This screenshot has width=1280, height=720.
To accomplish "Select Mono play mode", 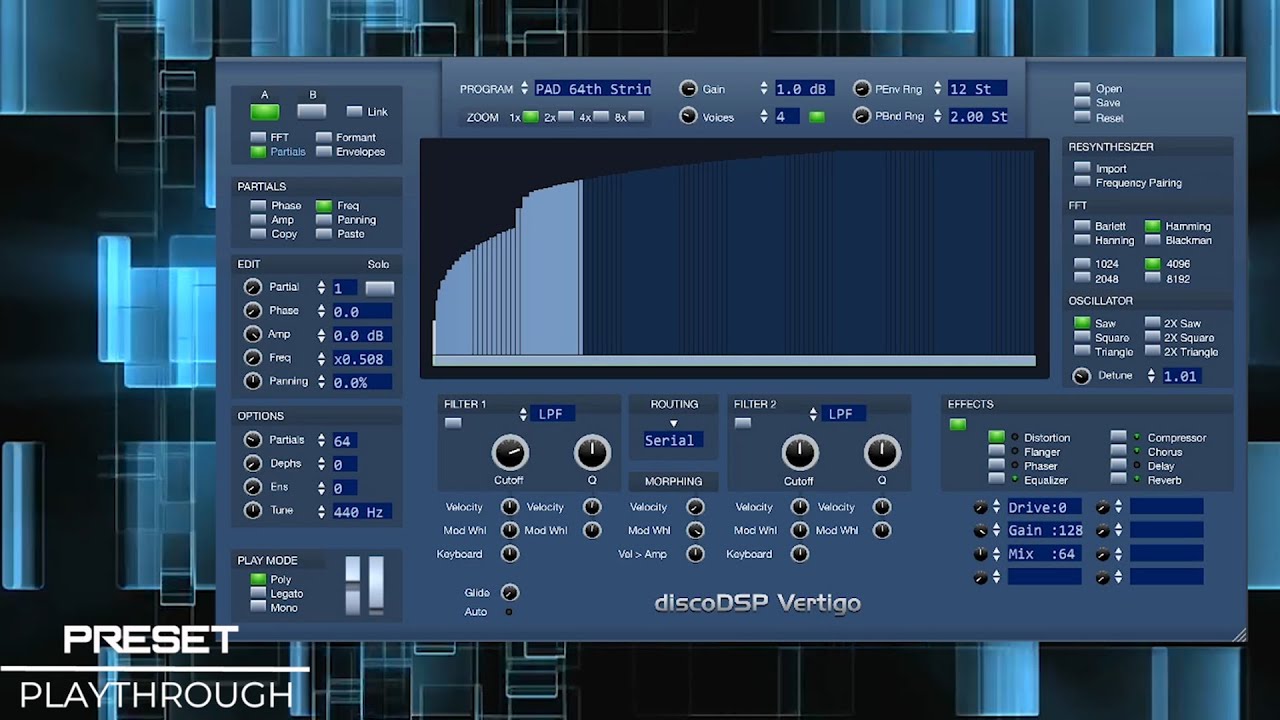I will pos(258,607).
